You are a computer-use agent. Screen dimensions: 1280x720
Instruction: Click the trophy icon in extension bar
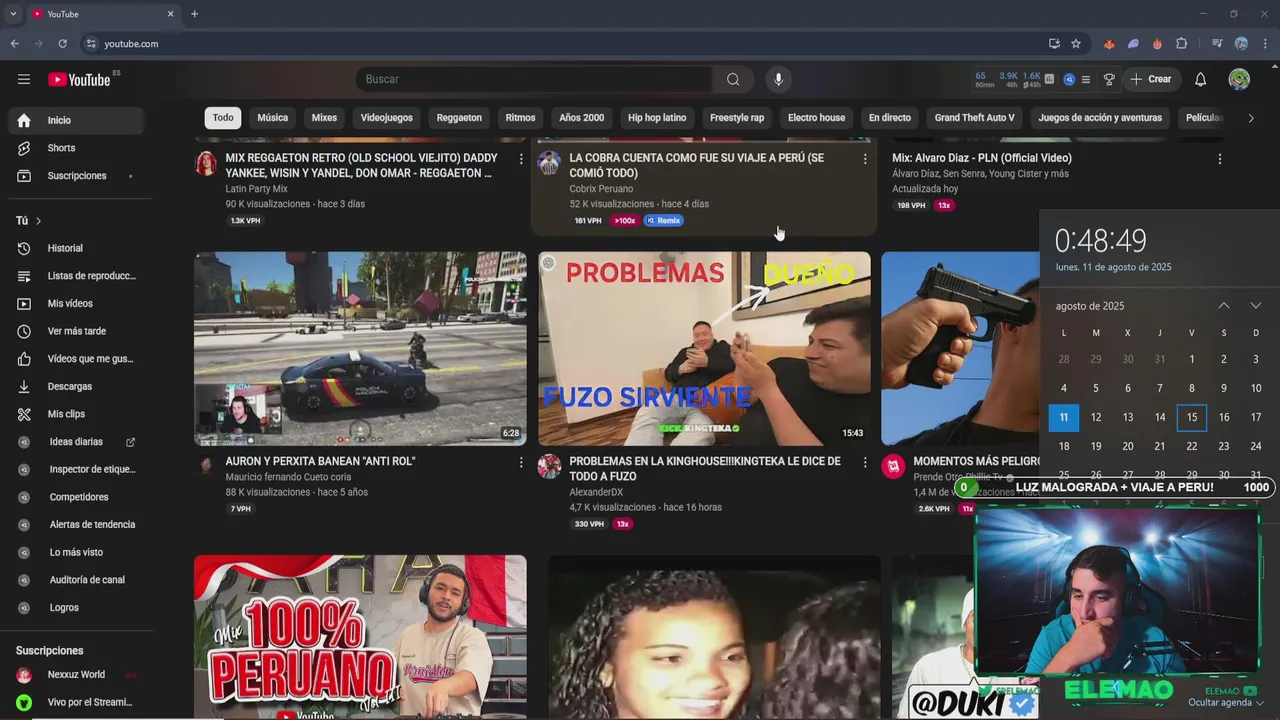(x=1109, y=79)
